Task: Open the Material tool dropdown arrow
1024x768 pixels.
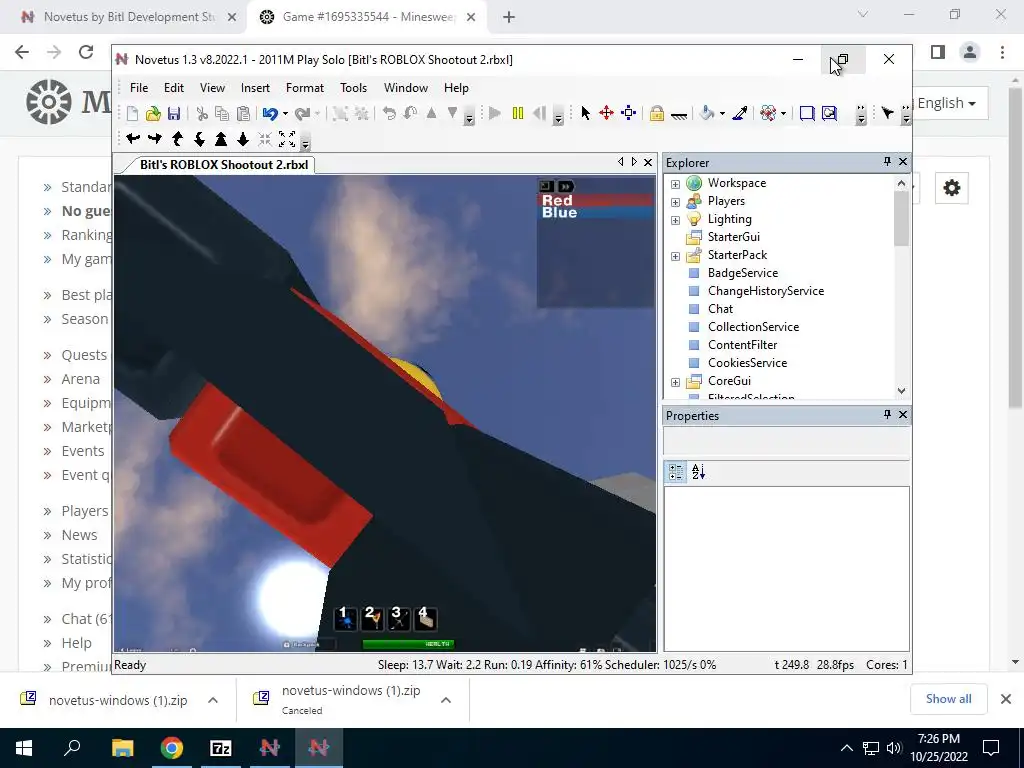Action: [783, 114]
